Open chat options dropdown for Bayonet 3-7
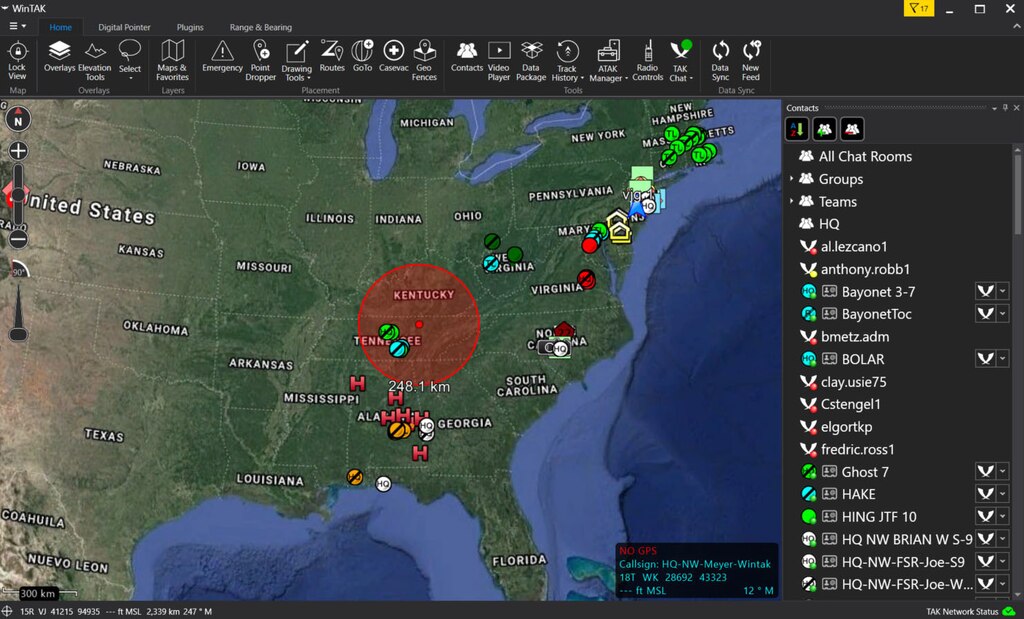 pos(1003,292)
